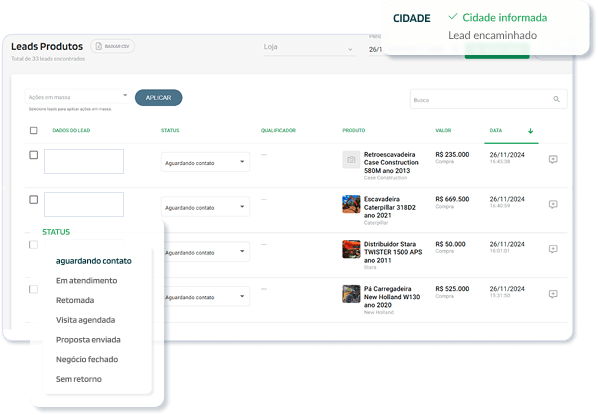
Task: Click the Cidade informada checkmark icon
Action: point(453,16)
